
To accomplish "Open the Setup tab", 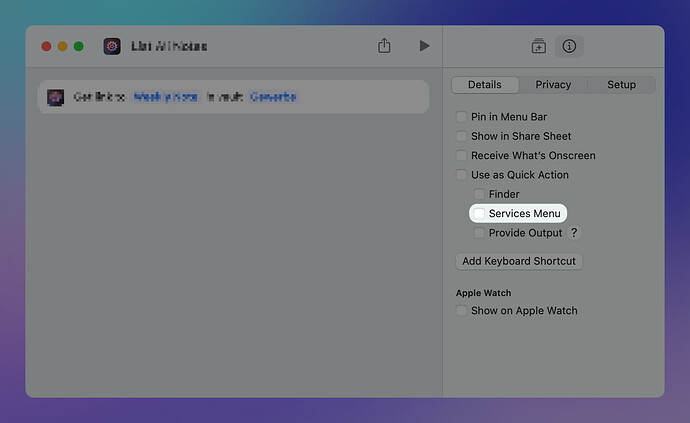I will point(621,85).
